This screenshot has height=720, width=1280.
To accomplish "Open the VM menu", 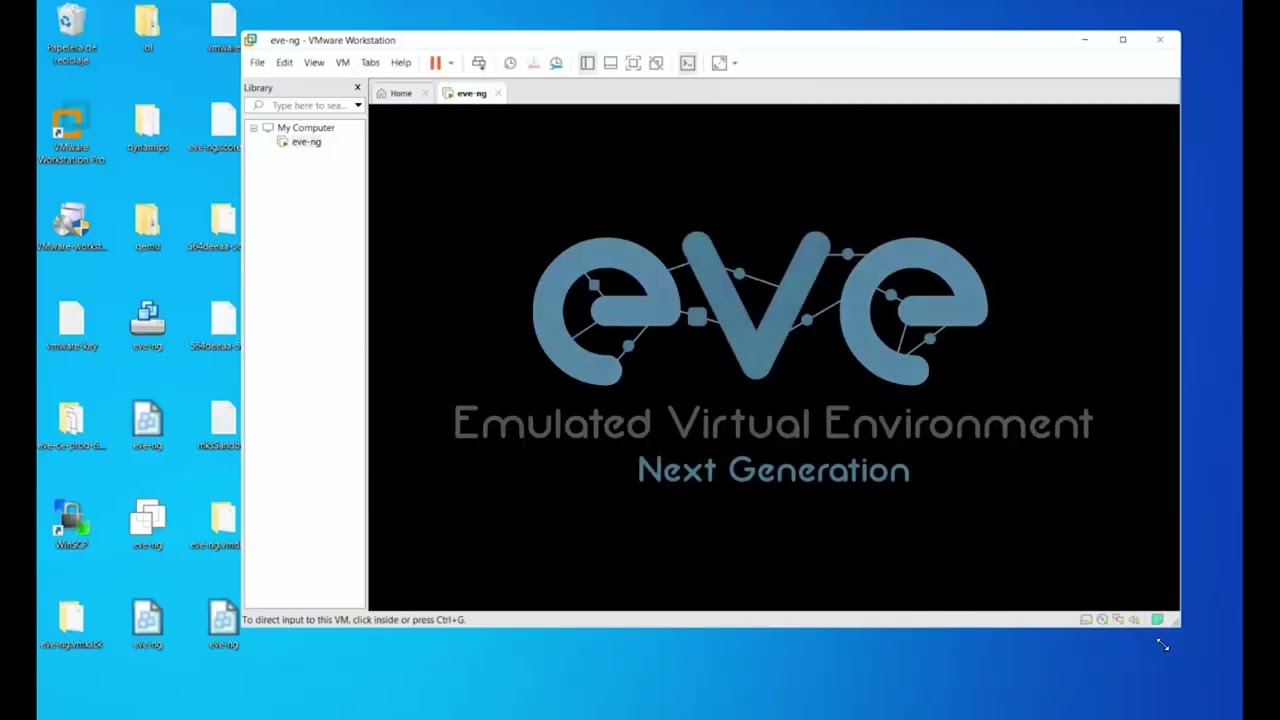I will [x=342, y=63].
